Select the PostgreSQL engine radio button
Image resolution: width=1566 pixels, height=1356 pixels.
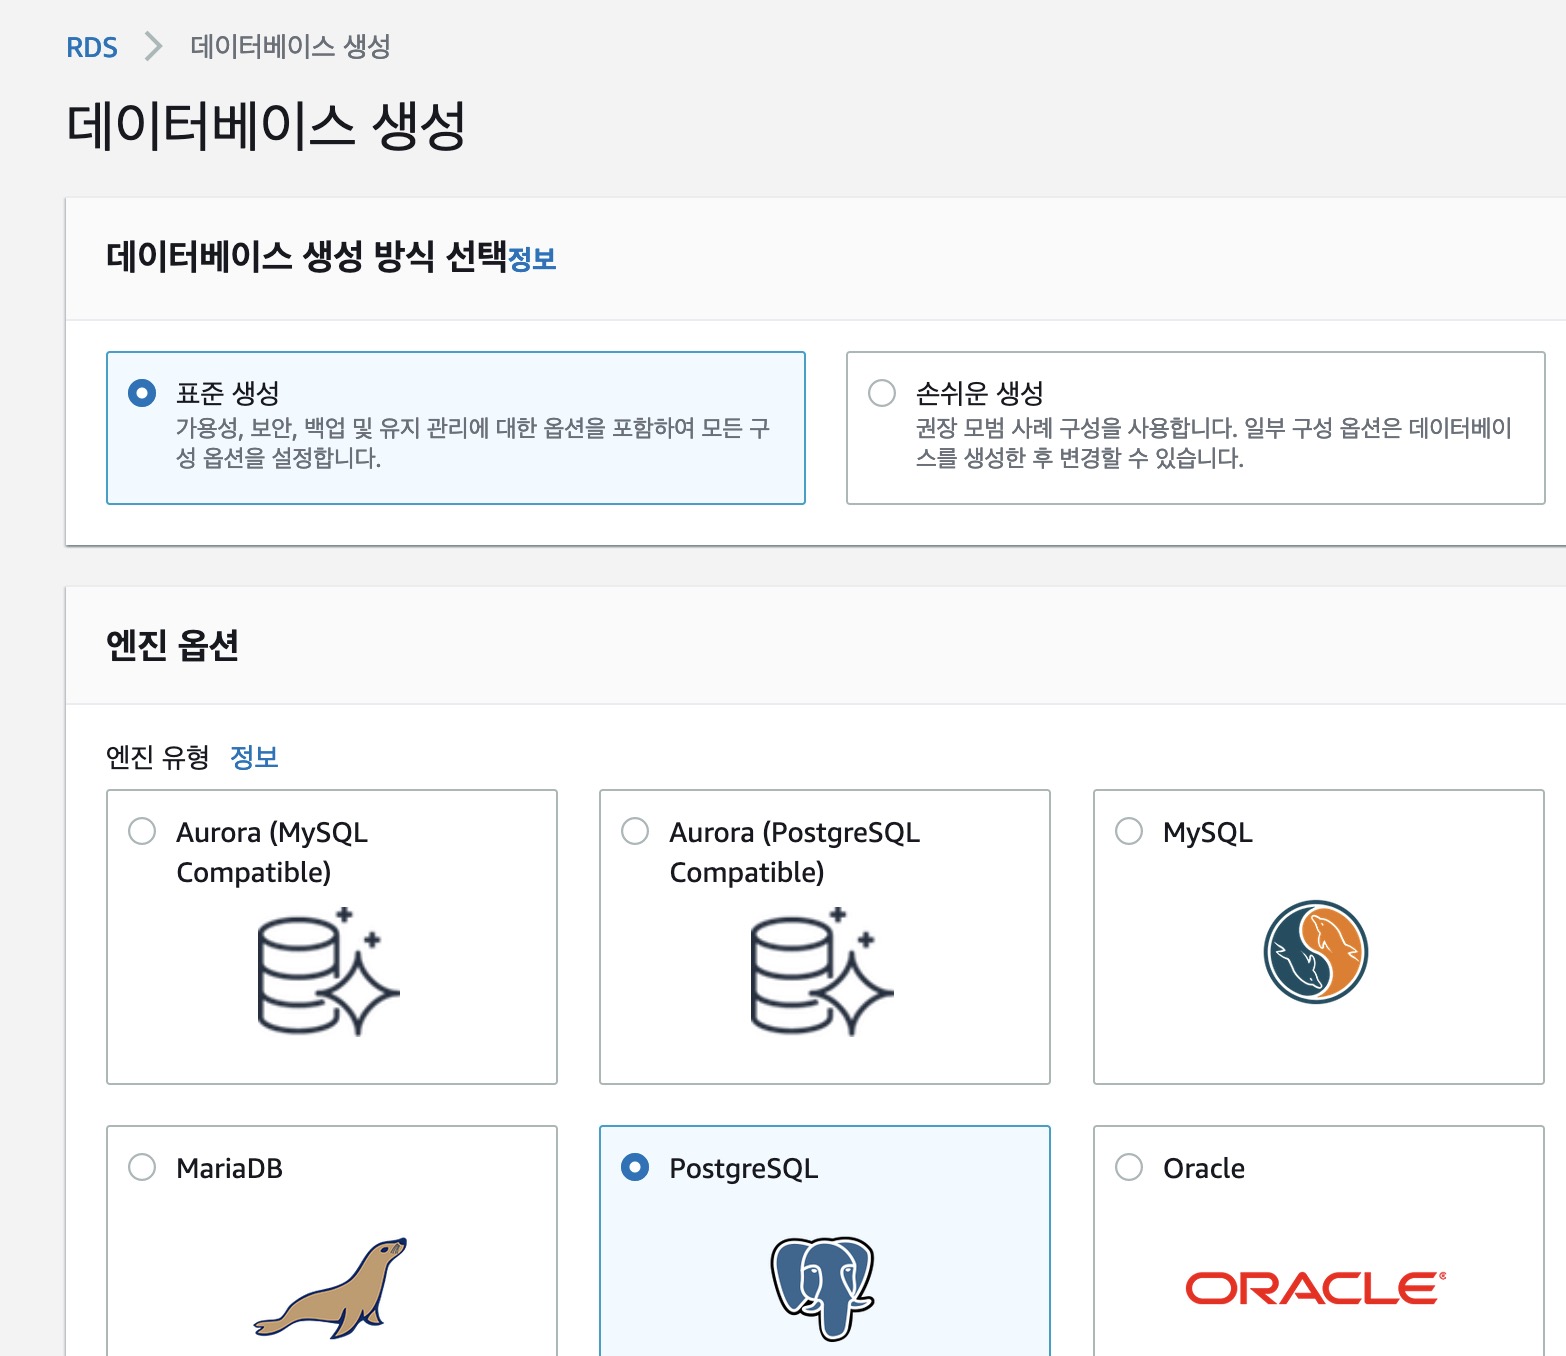(635, 1167)
